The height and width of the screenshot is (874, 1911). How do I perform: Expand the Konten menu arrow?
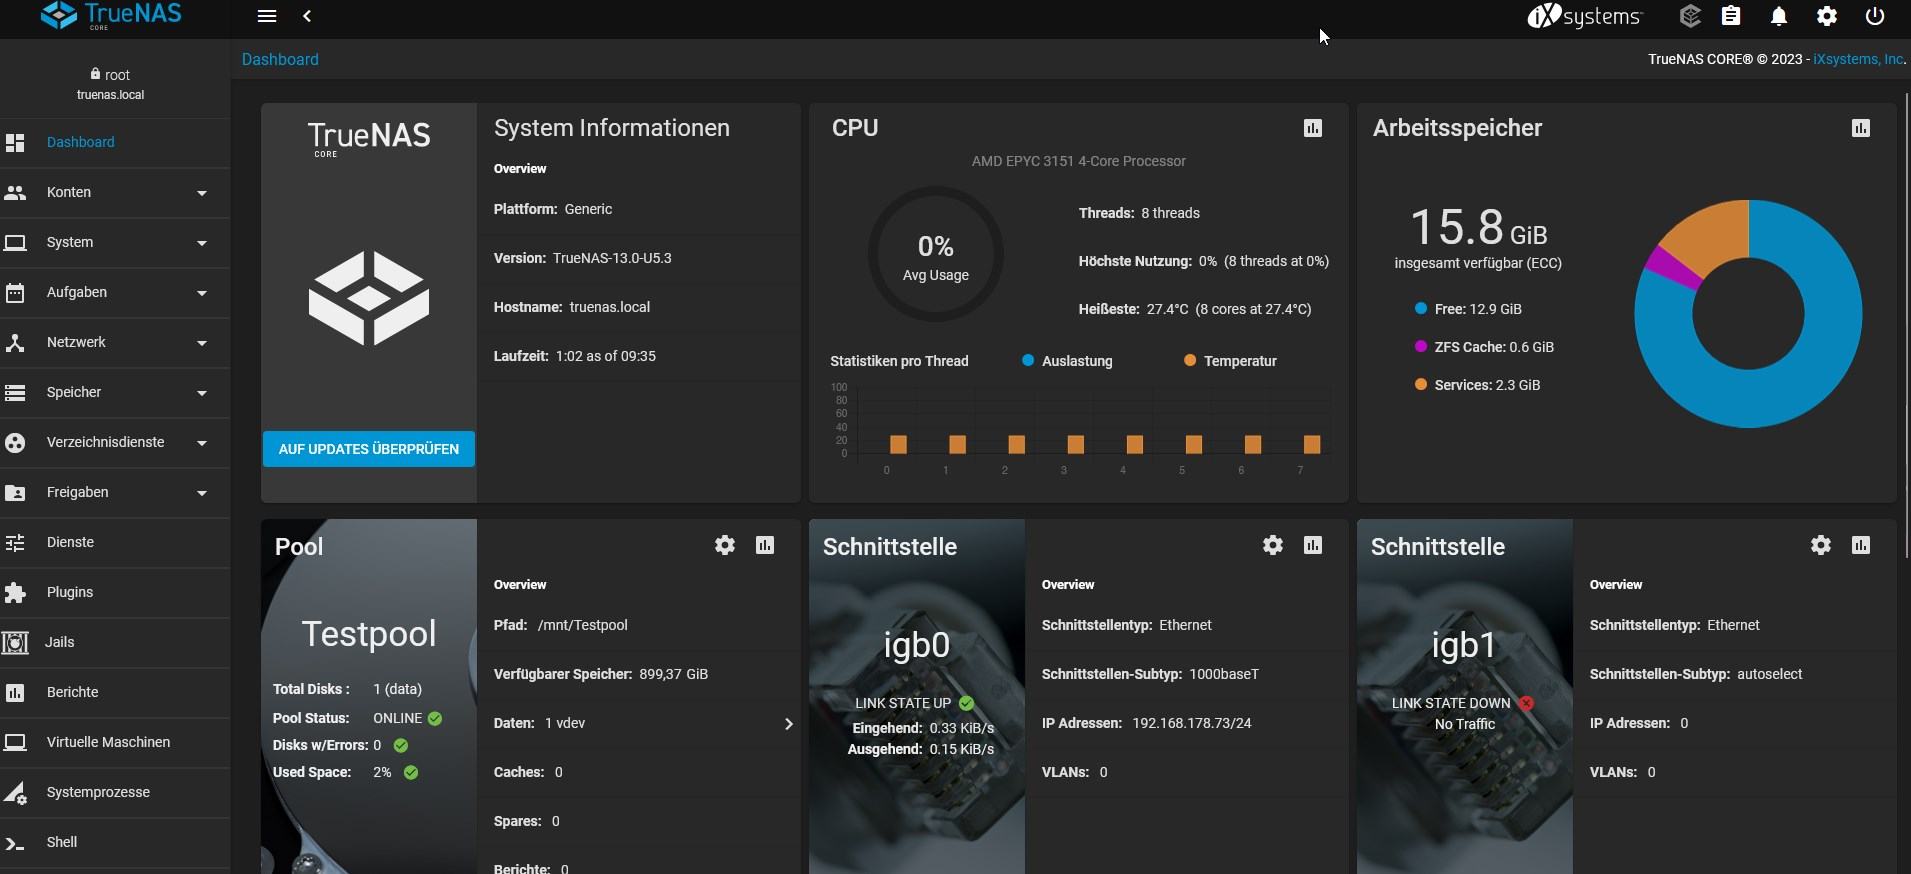tap(202, 193)
